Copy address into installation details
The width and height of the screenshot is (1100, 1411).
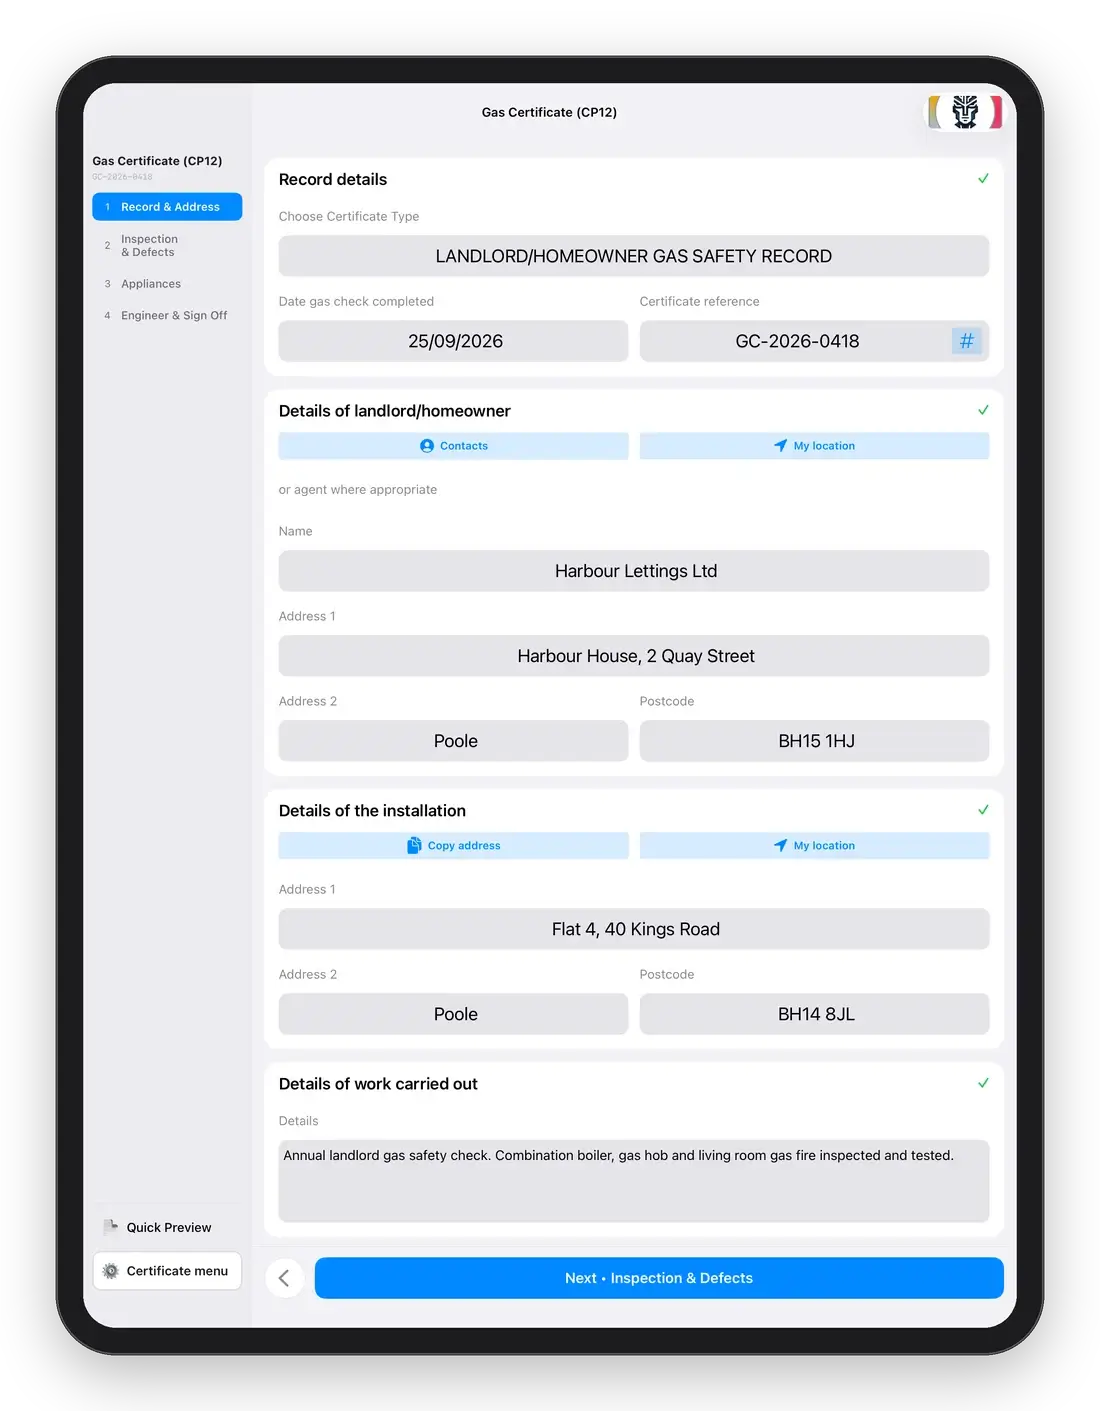click(x=453, y=846)
